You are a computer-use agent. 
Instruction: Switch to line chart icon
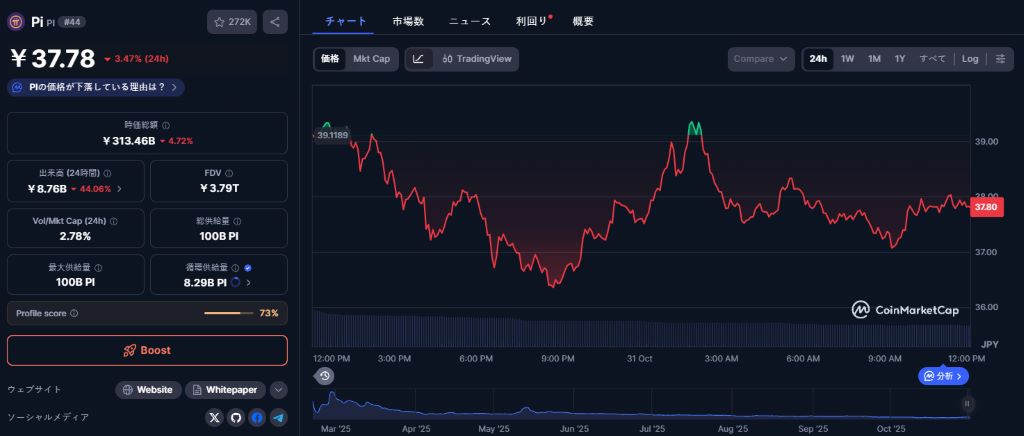pyautogui.click(x=419, y=59)
